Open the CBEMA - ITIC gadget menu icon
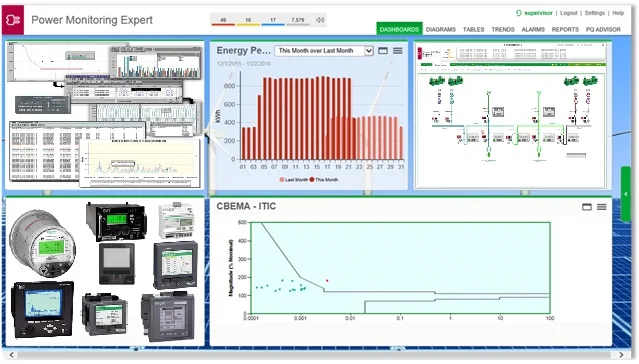This screenshot has width=639, height=364. click(602, 207)
